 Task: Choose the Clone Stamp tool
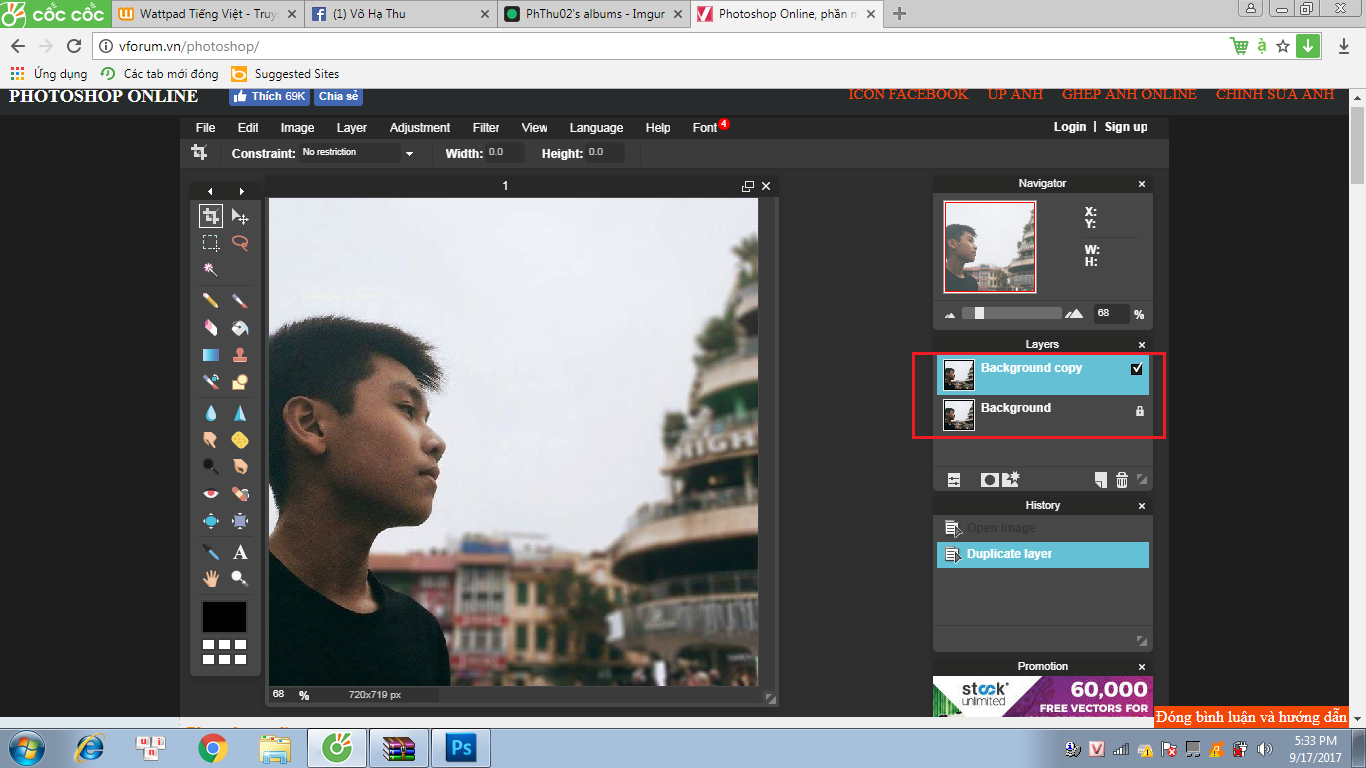(240, 355)
